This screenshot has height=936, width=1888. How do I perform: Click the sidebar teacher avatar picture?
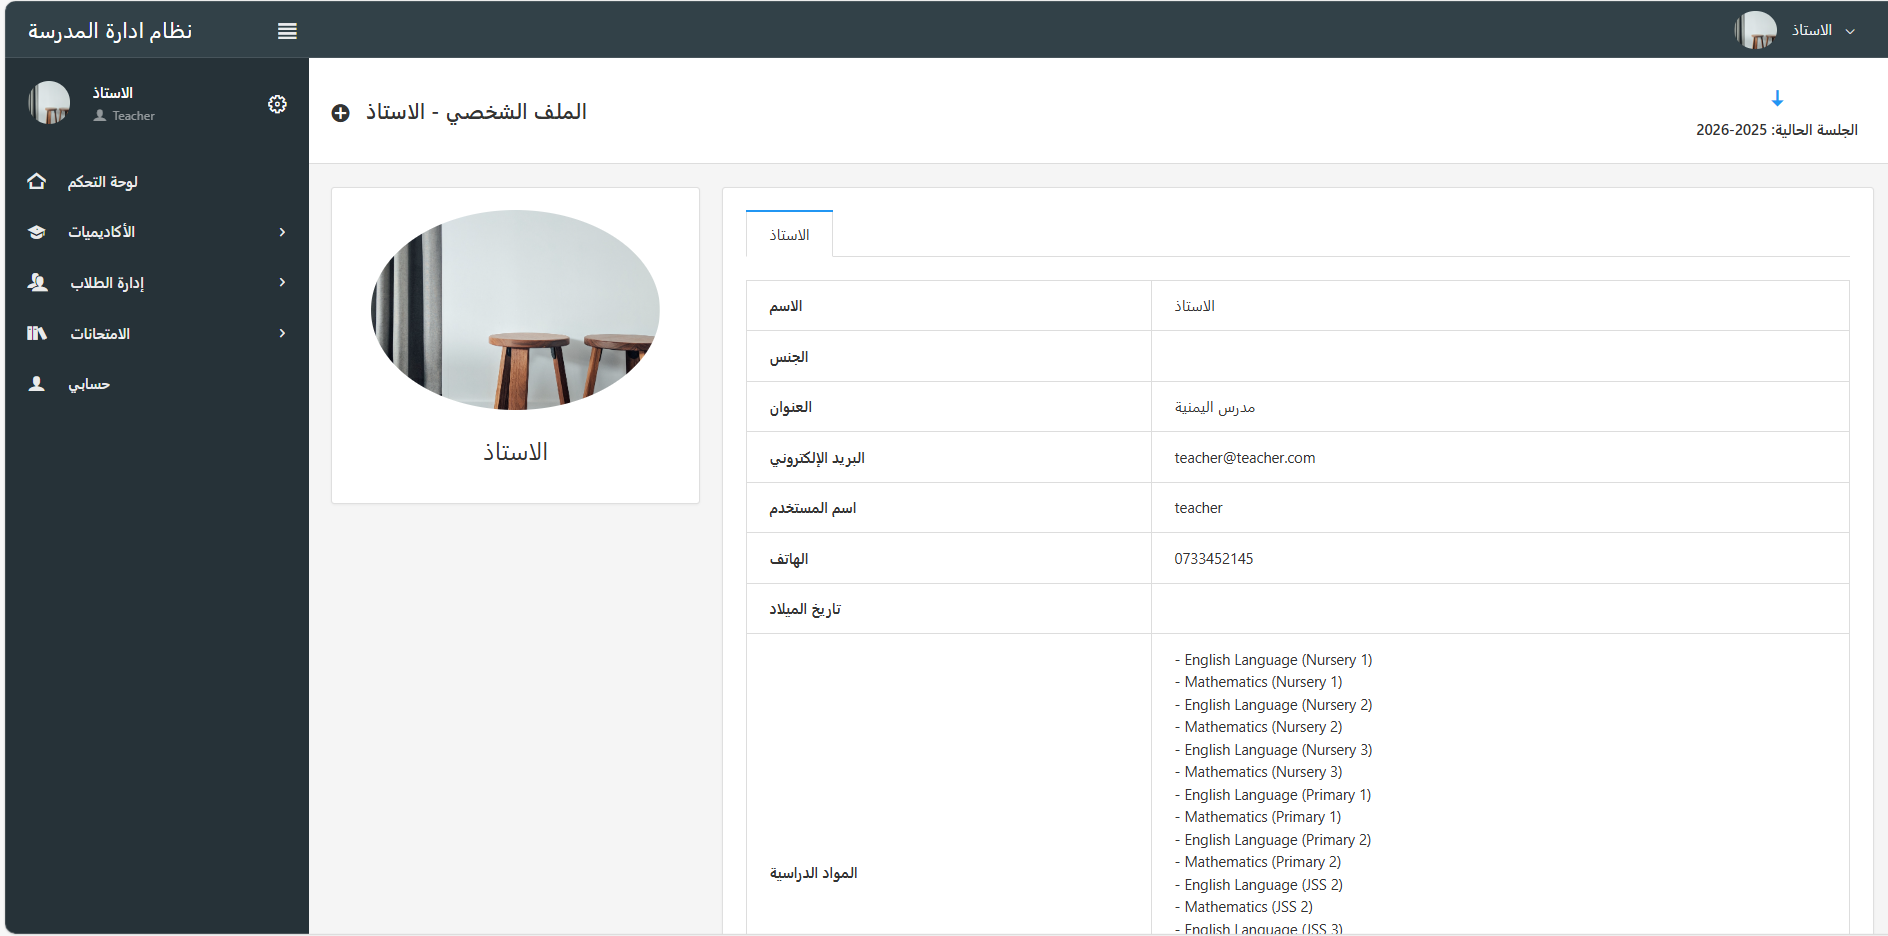[x=49, y=102]
